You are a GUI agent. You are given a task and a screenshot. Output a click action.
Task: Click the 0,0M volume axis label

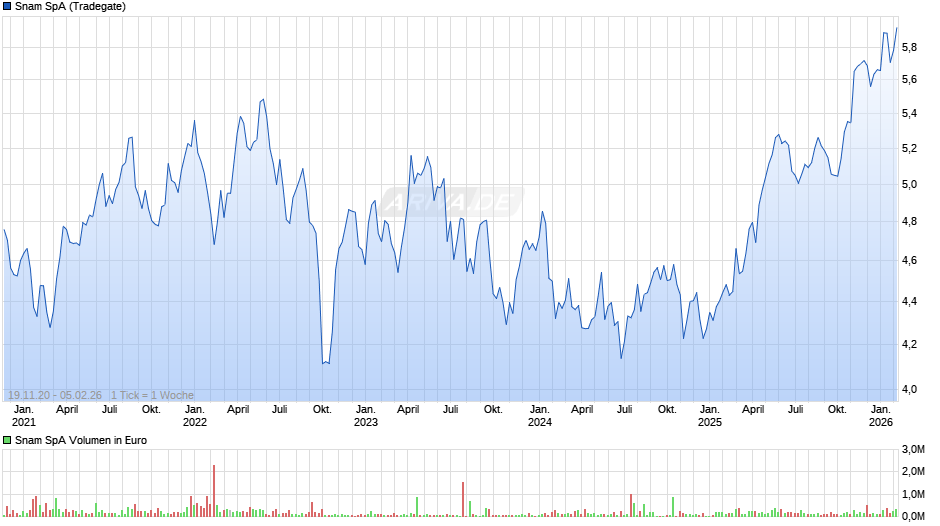click(913, 516)
